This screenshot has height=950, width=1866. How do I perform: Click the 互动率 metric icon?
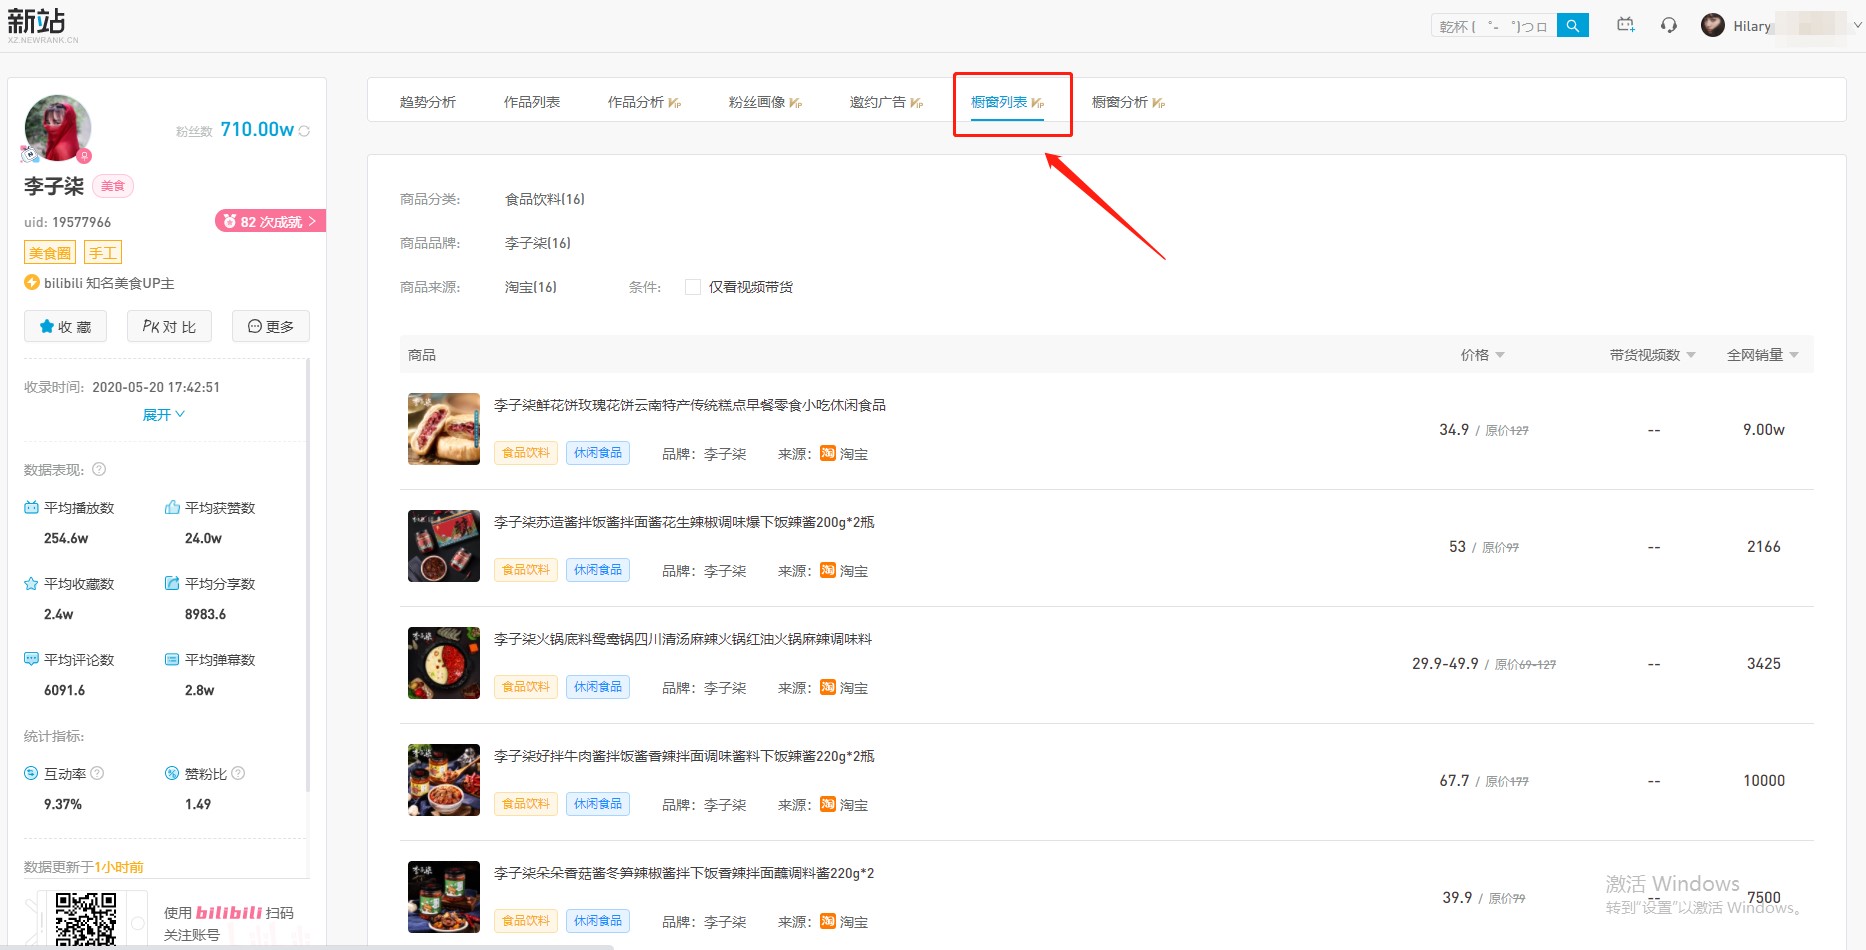tap(31, 773)
